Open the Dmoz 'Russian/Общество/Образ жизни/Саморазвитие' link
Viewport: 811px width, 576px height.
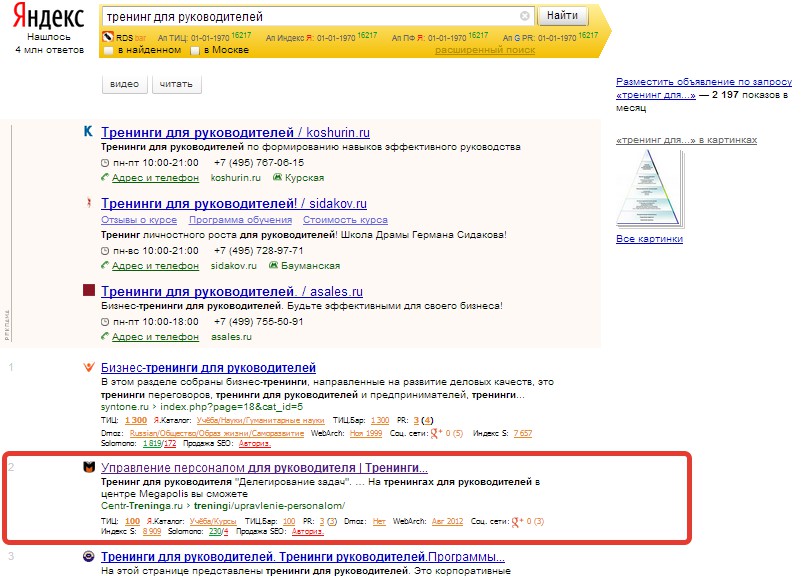(217, 433)
